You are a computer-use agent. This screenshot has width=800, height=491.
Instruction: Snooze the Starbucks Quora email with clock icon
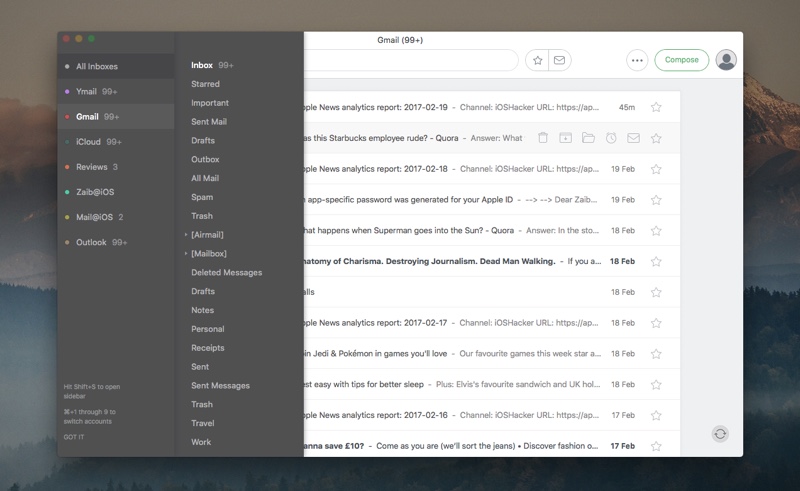click(611, 138)
